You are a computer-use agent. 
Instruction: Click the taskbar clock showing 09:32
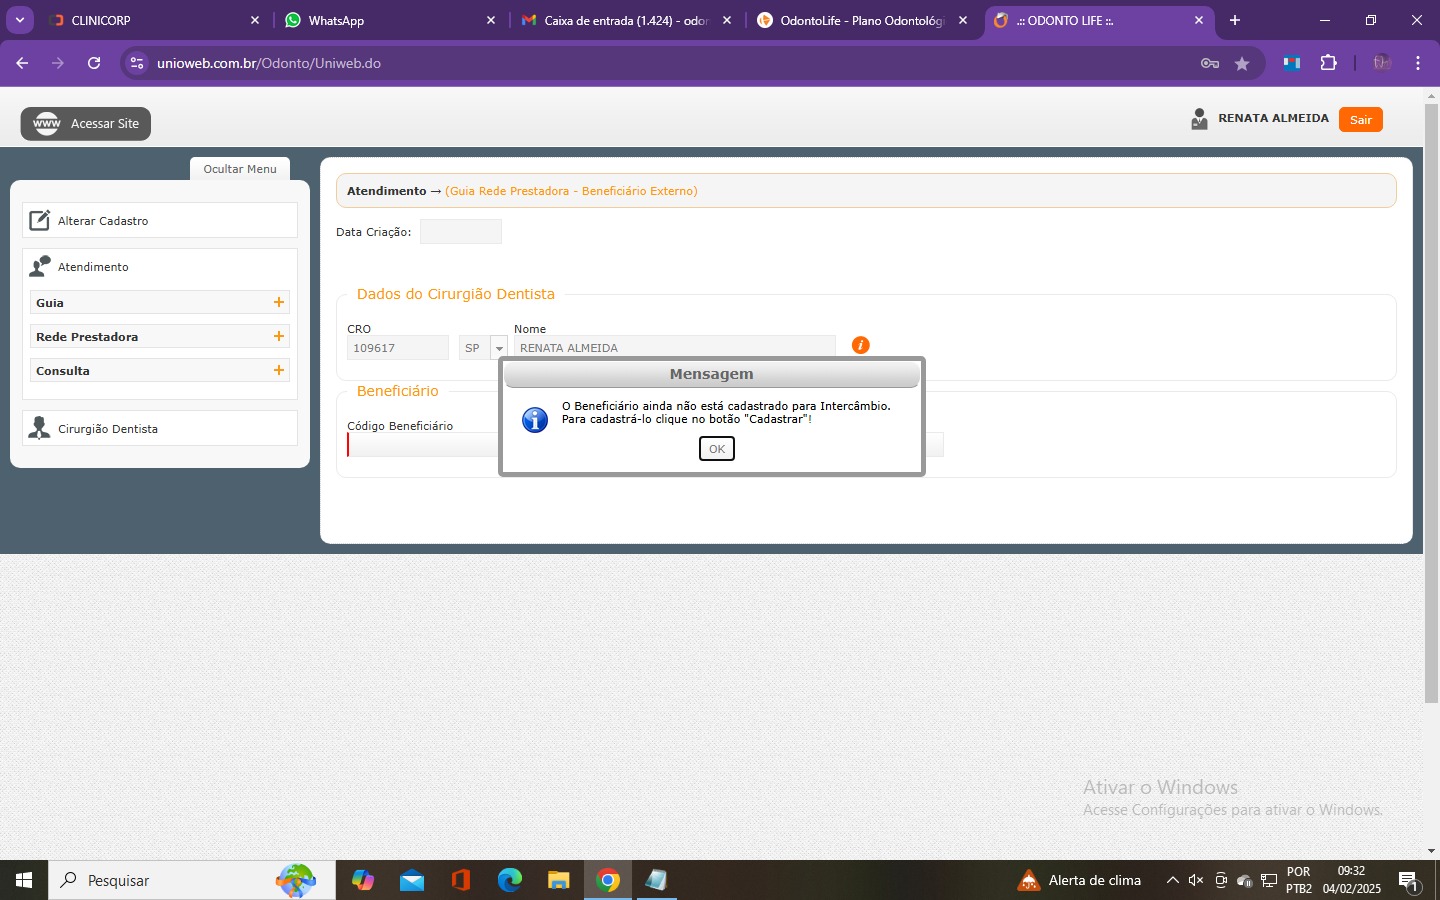(1351, 880)
